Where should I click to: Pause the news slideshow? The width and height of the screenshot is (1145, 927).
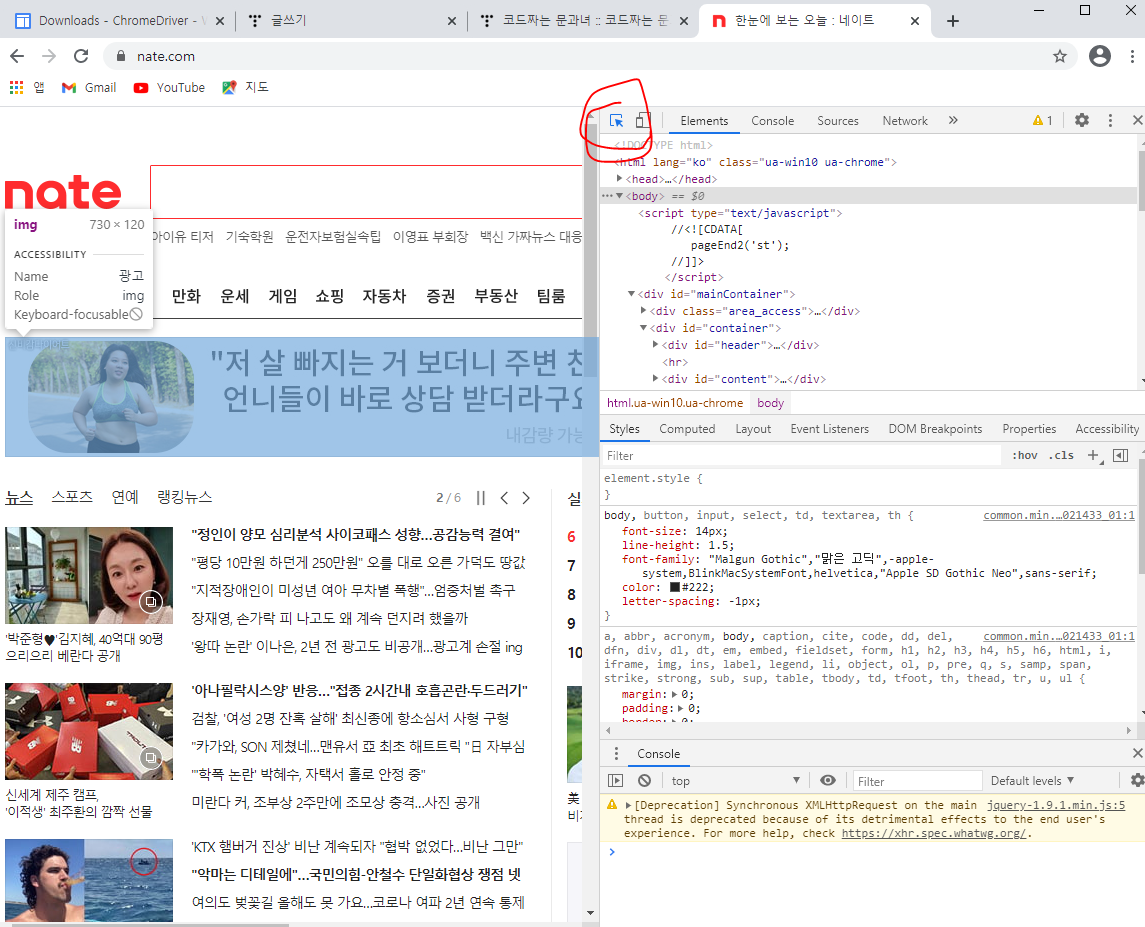(480, 497)
